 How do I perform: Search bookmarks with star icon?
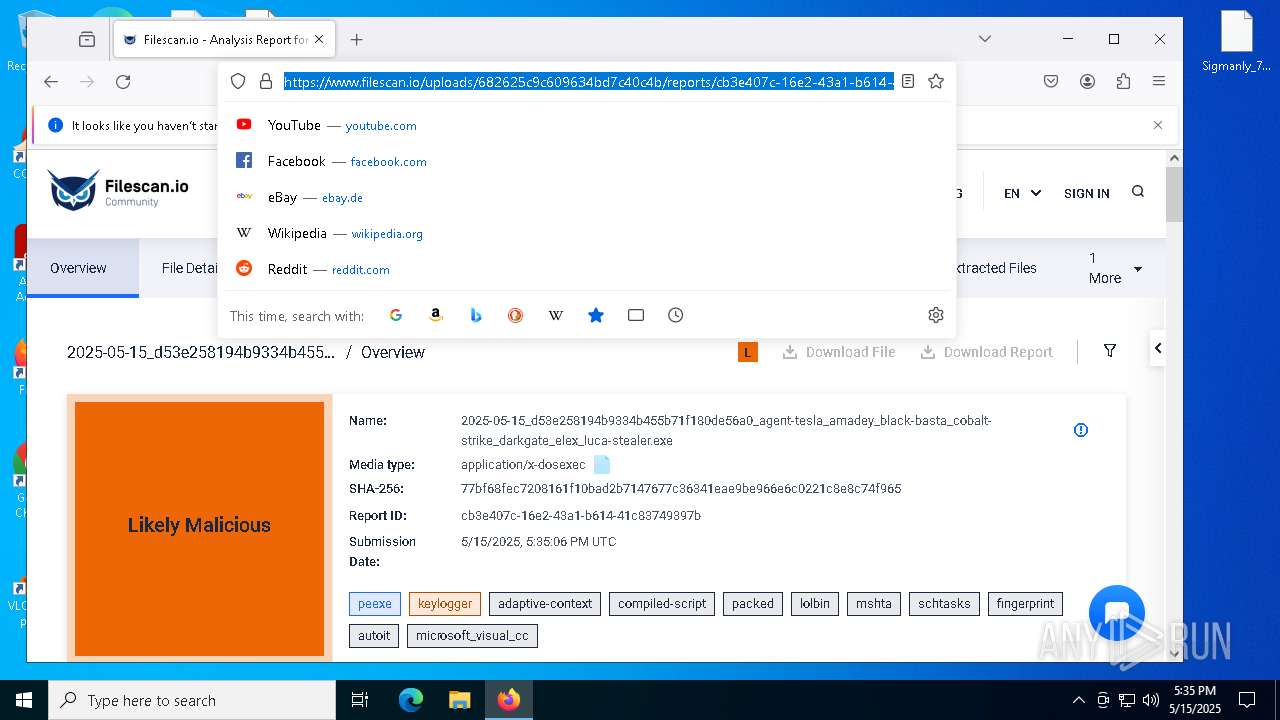pos(596,315)
